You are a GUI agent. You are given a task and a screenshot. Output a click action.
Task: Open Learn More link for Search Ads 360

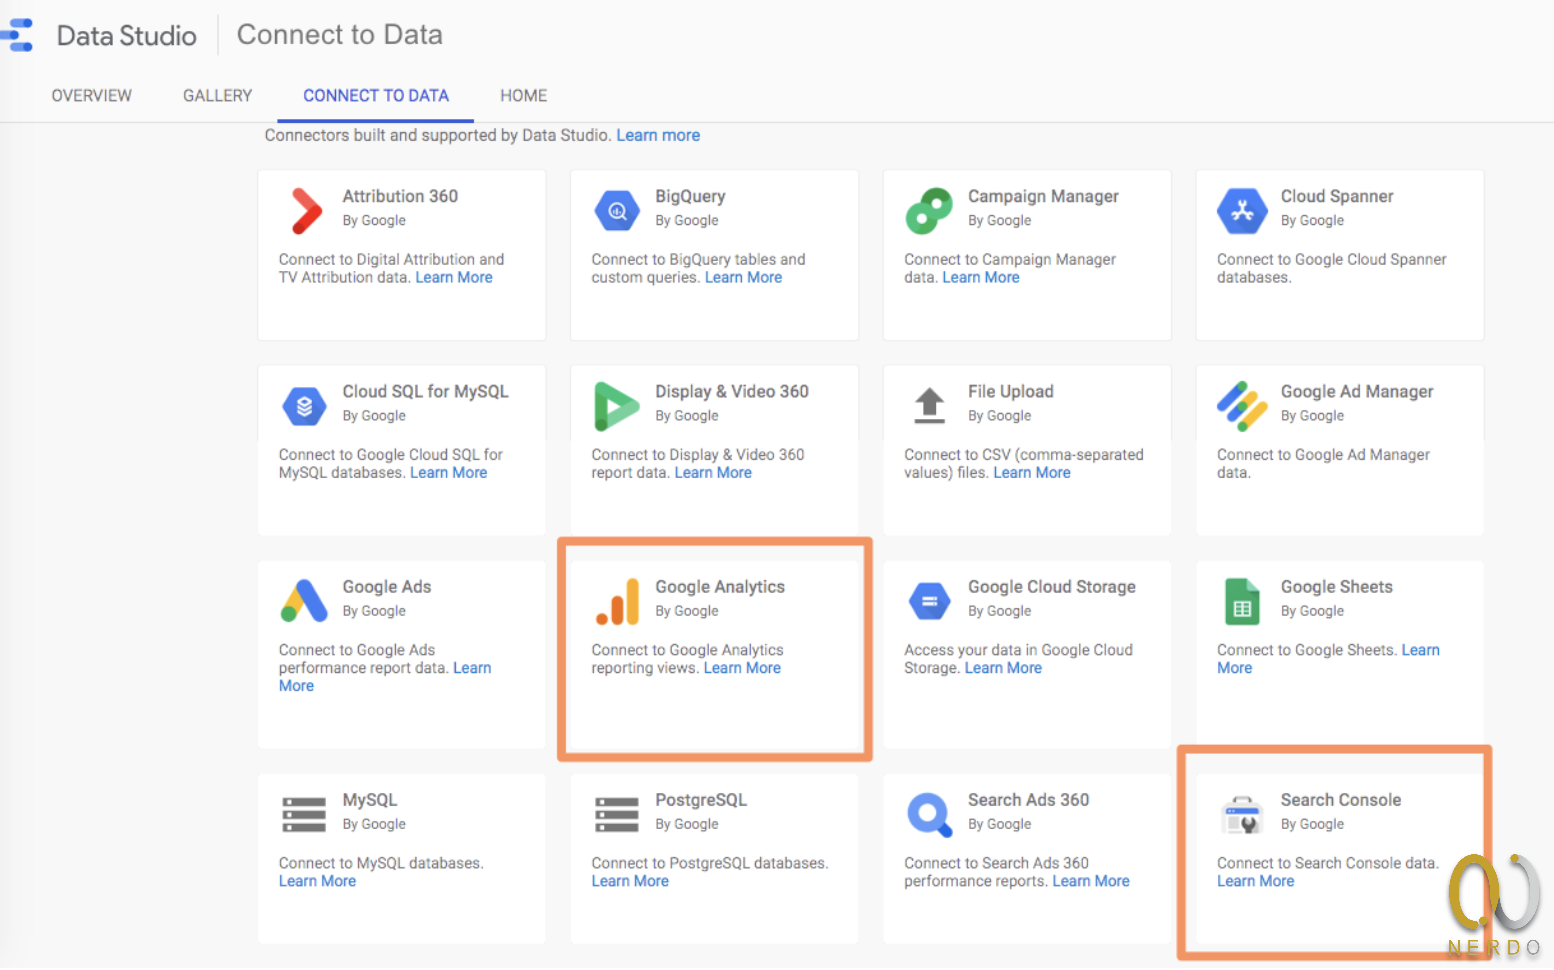click(1091, 881)
